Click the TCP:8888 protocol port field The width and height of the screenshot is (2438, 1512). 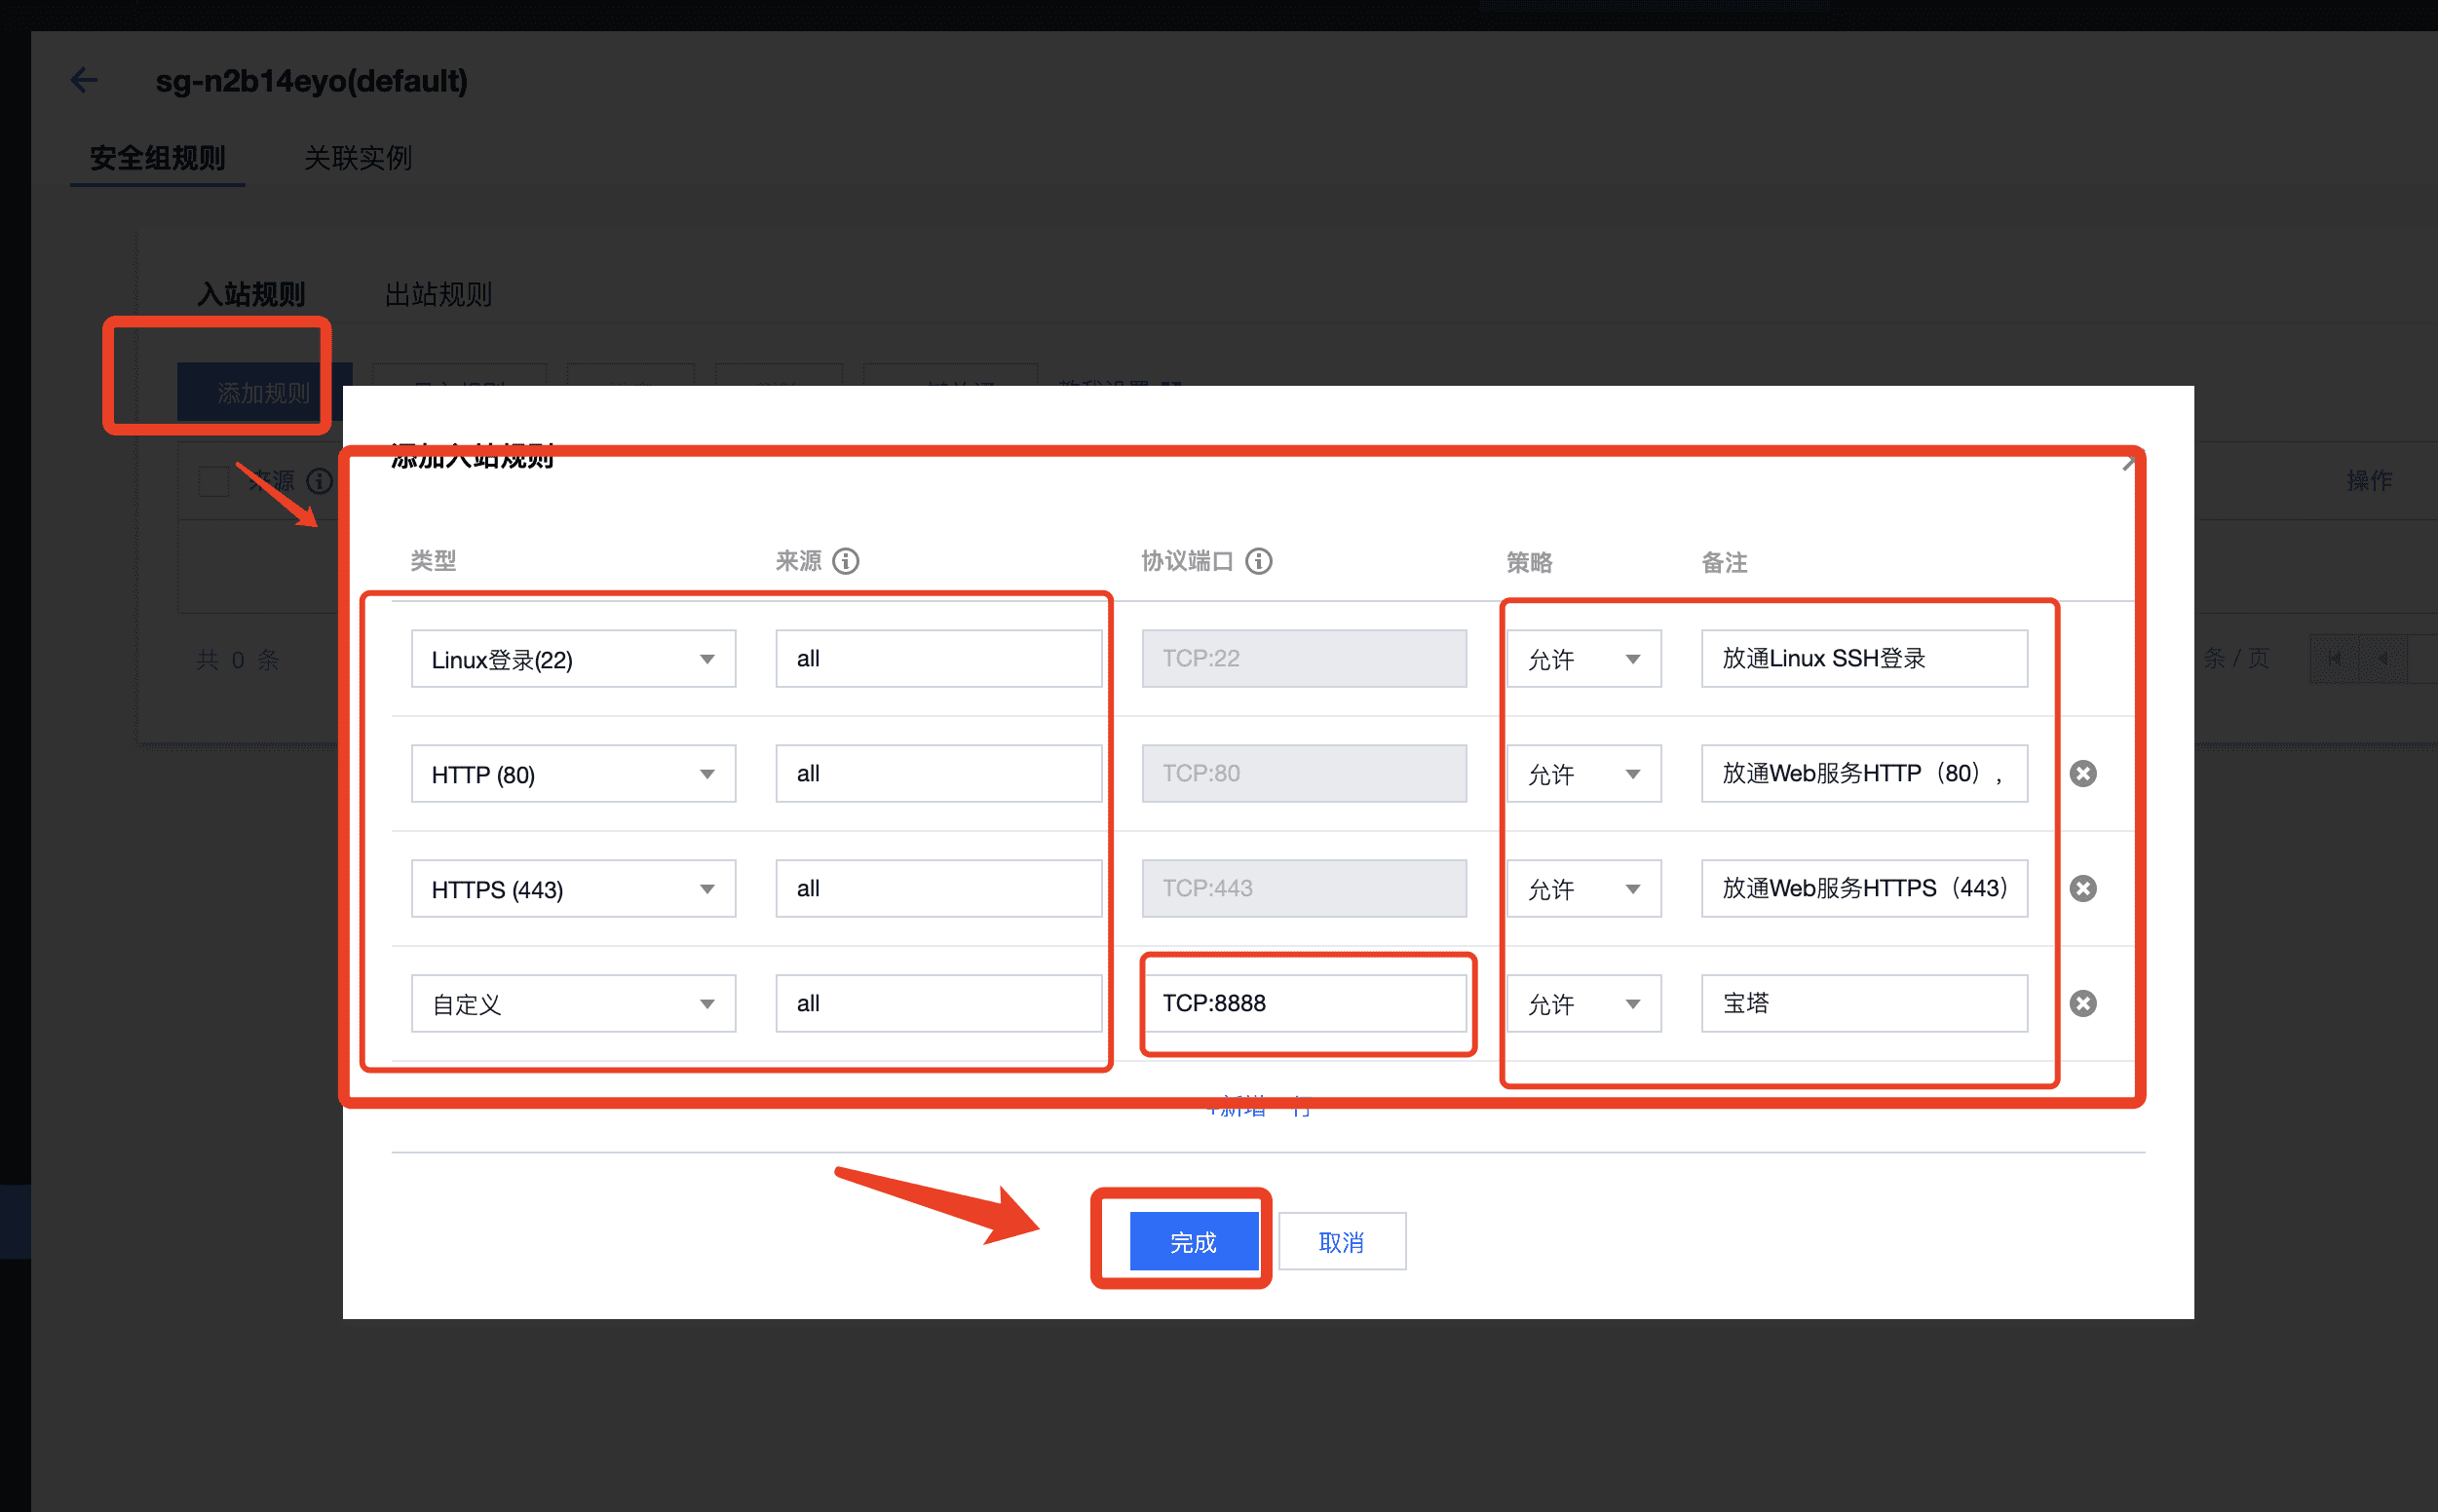[x=1303, y=1003]
